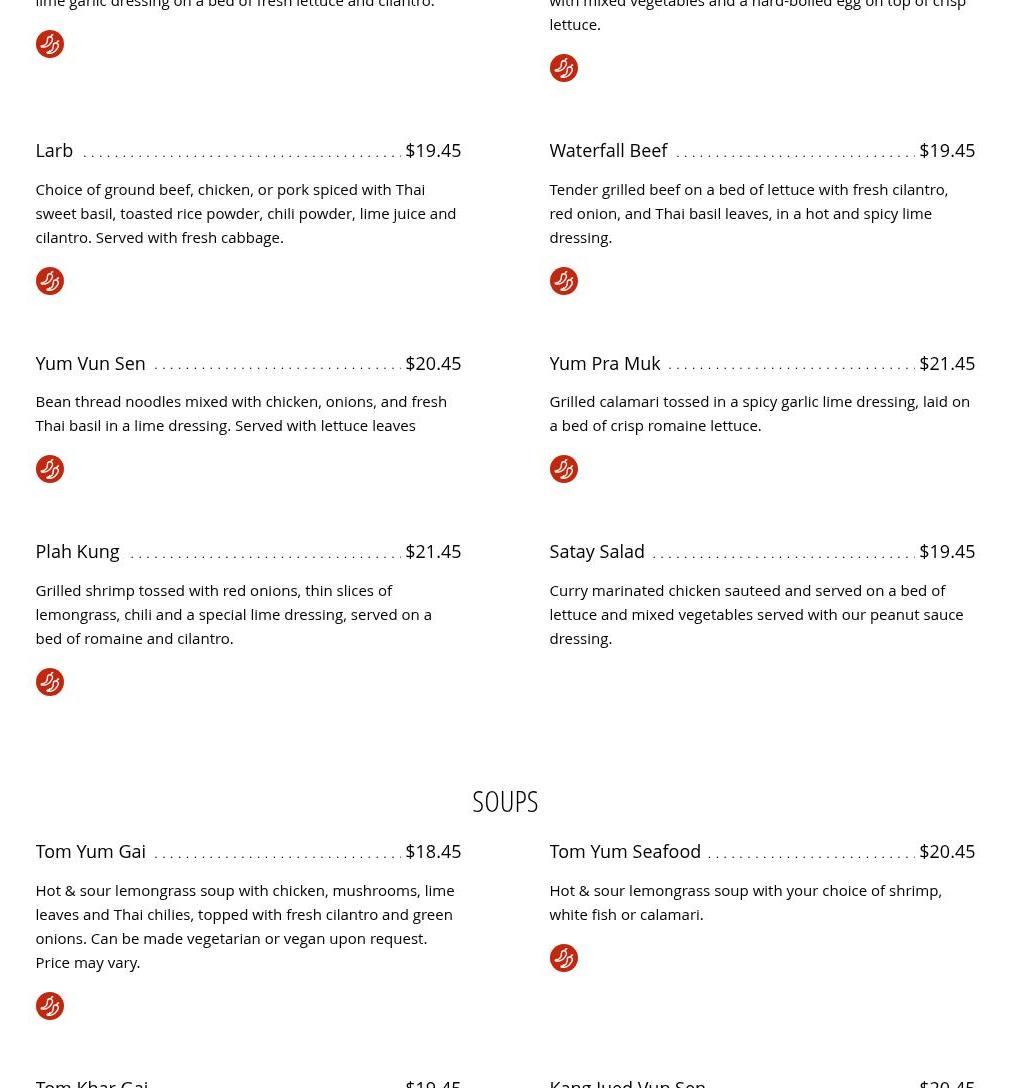
Task: Open the Tom Yum Gai dish name
Action: coord(91,851)
